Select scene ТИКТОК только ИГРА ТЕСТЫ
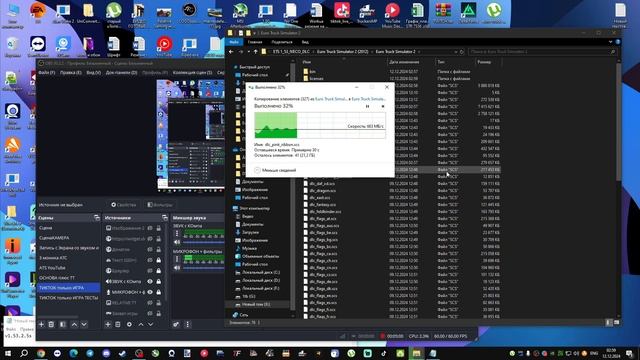Image resolution: width=640 pixels, height=360 pixels. [68, 298]
